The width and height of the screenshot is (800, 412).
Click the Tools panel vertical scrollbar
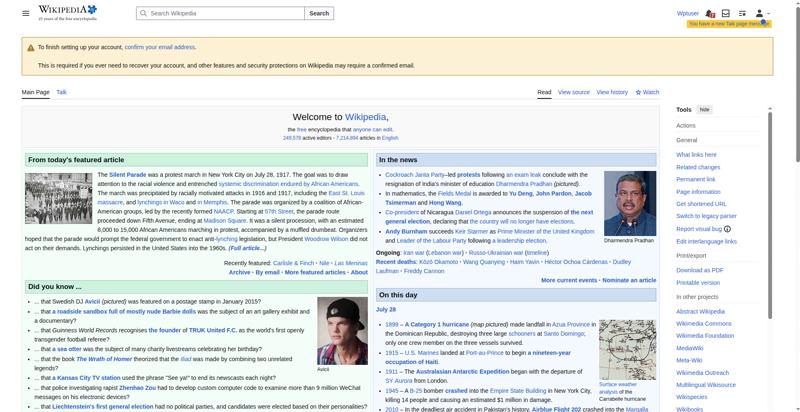770,214
